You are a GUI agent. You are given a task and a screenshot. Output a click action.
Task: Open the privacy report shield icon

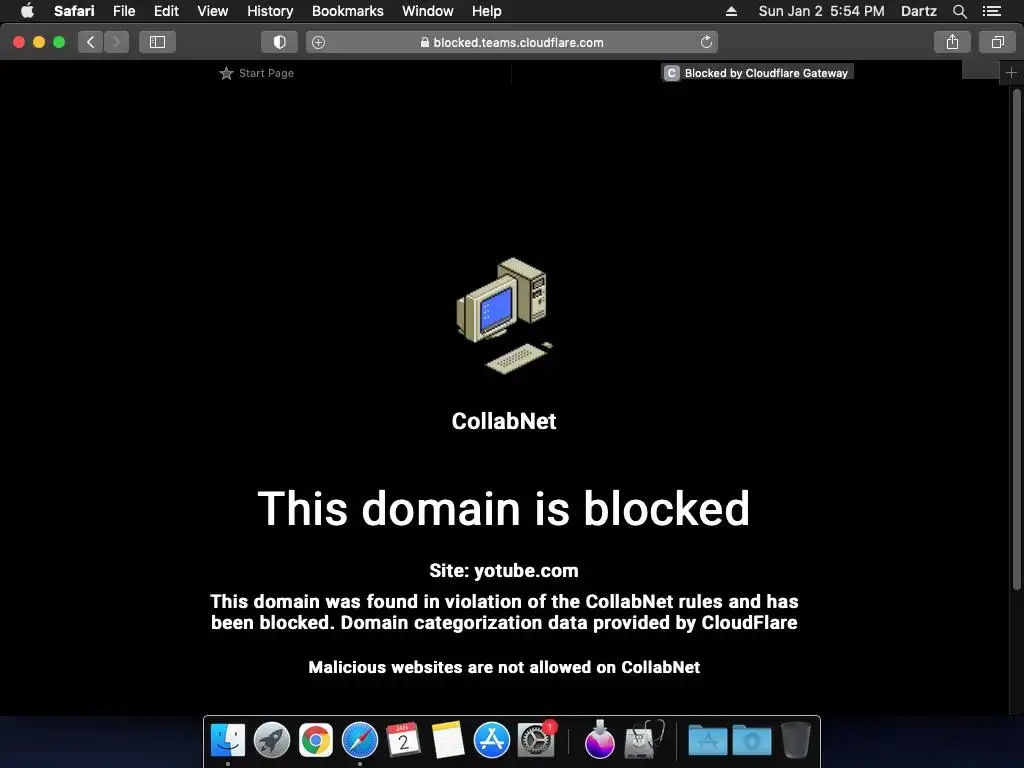point(280,42)
